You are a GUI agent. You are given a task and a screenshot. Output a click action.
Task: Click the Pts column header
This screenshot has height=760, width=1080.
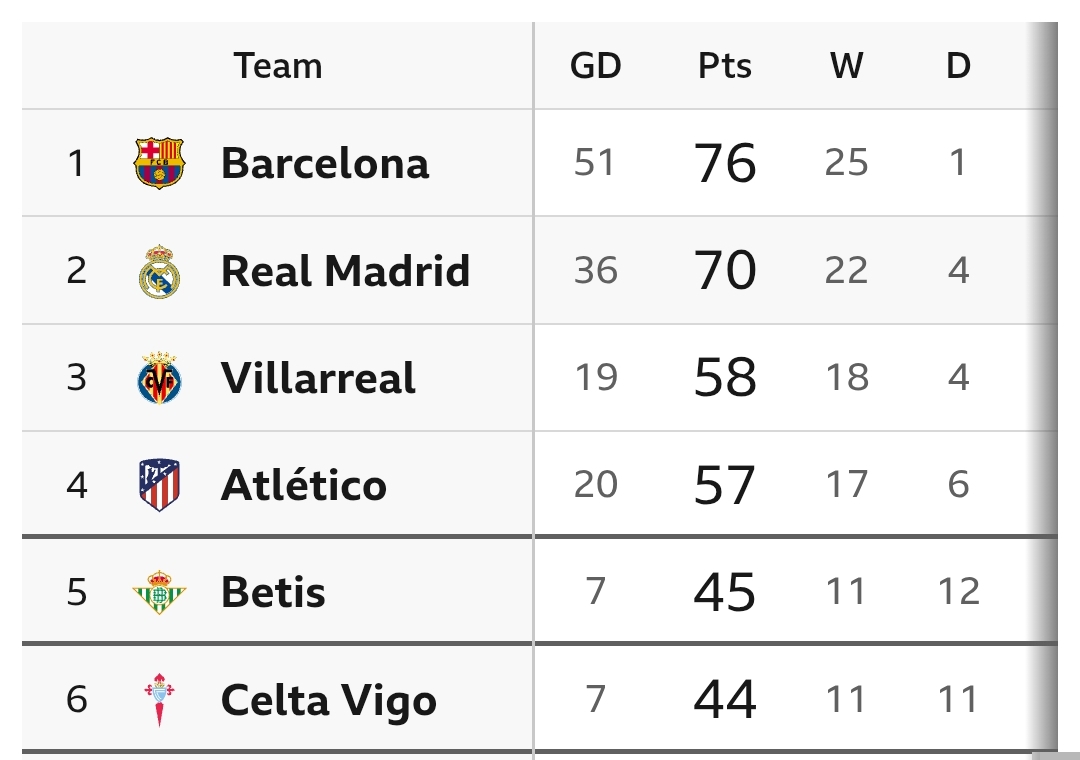click(x=725, y=66)
